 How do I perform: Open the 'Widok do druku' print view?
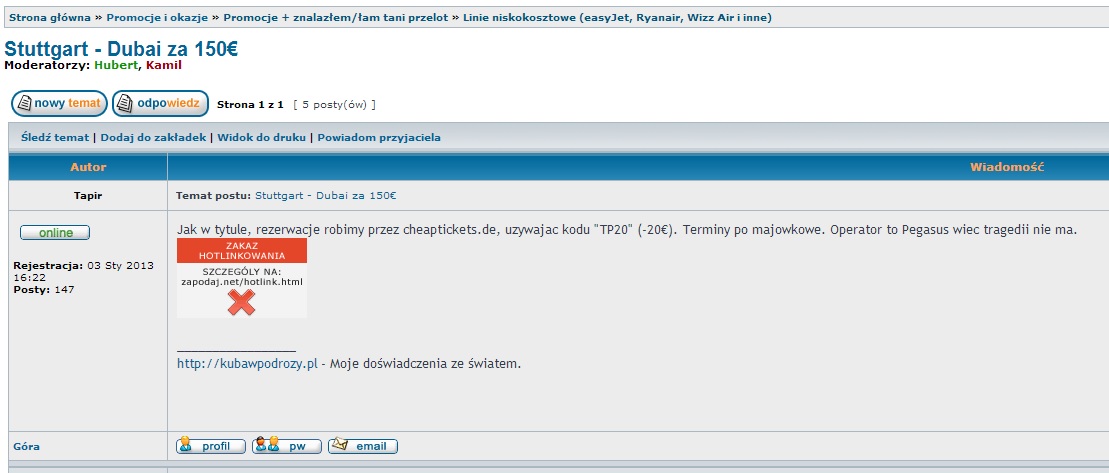(262, 138)
